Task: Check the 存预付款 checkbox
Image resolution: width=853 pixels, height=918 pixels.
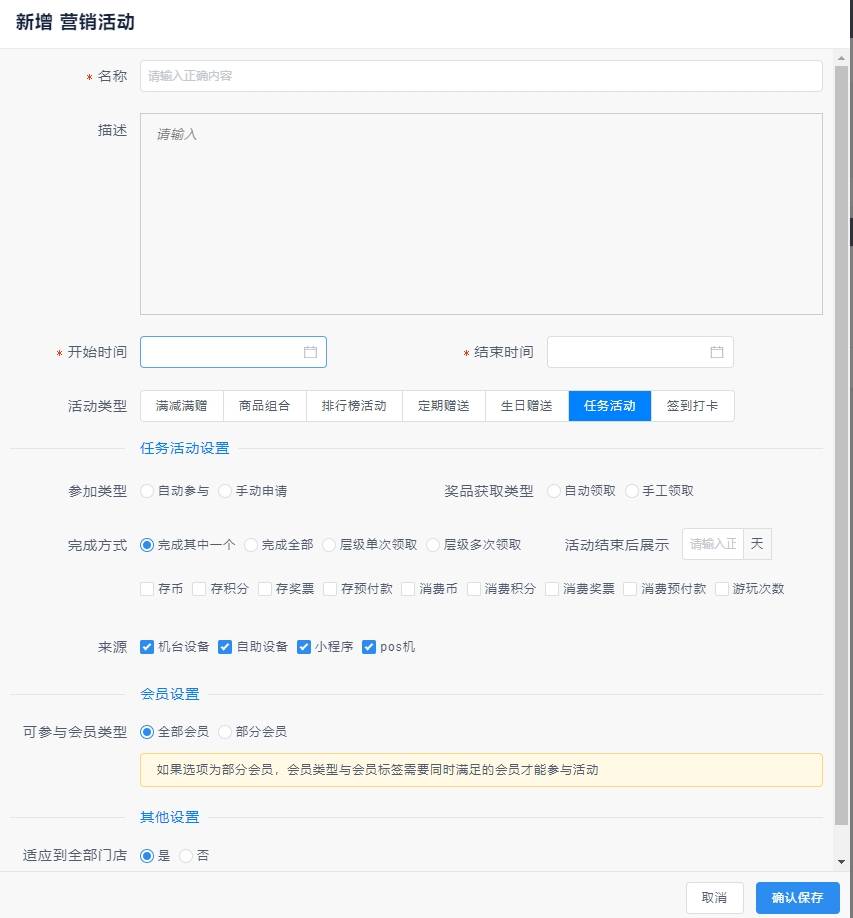Action: pyautogui.click(x=330, y=589)
